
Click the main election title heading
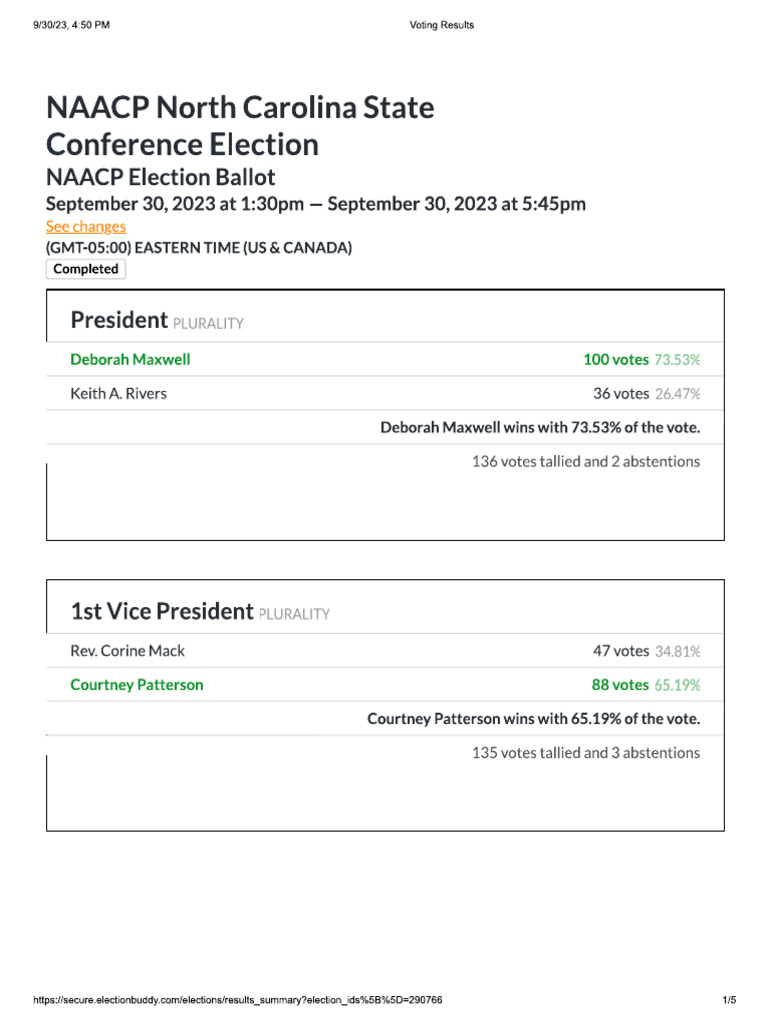click(x=240, y=125)
